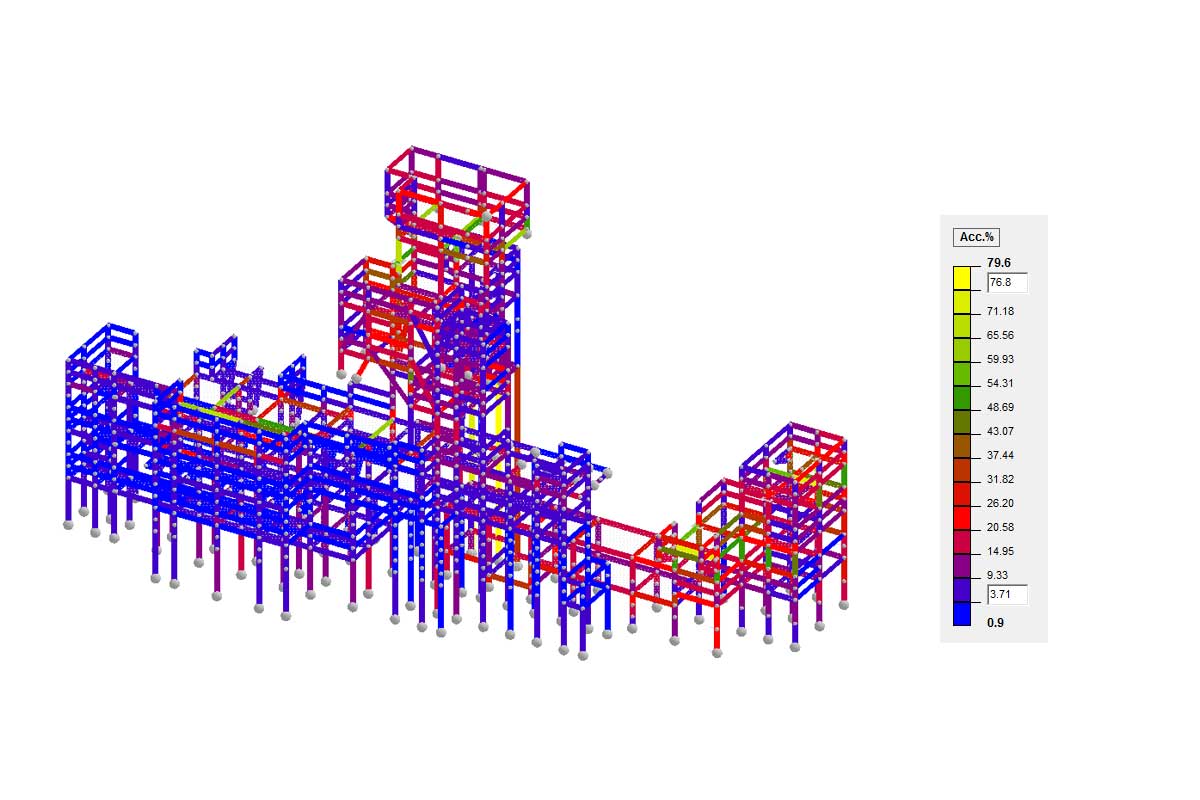Screen dimensions: 1200x800
Task: Click the 31.82 legend value
Action: [1000, 479]
